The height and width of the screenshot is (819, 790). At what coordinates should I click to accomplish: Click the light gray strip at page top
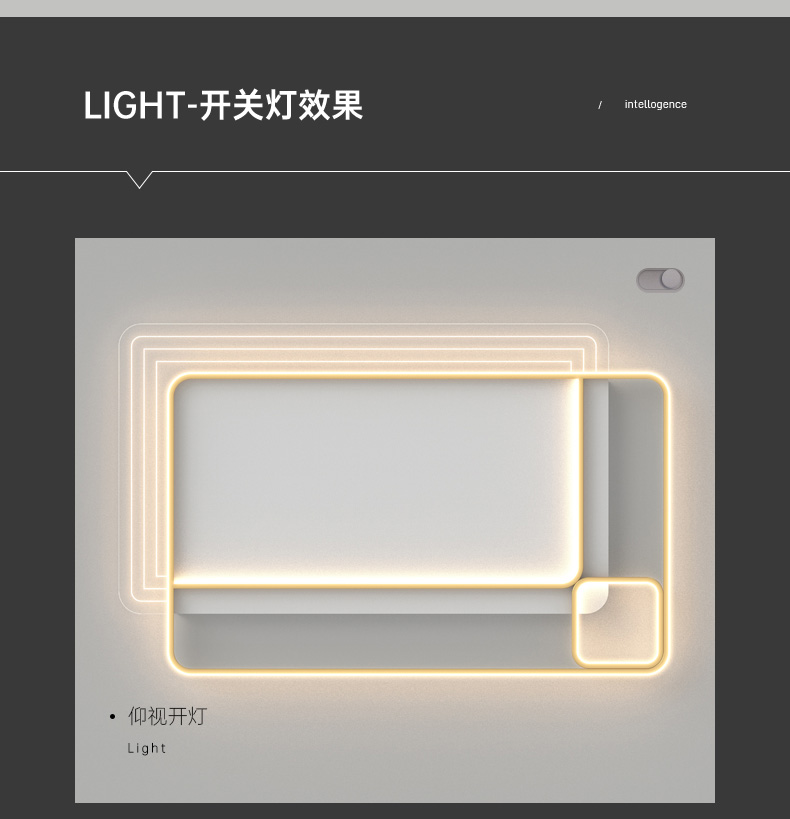point(395,8)
